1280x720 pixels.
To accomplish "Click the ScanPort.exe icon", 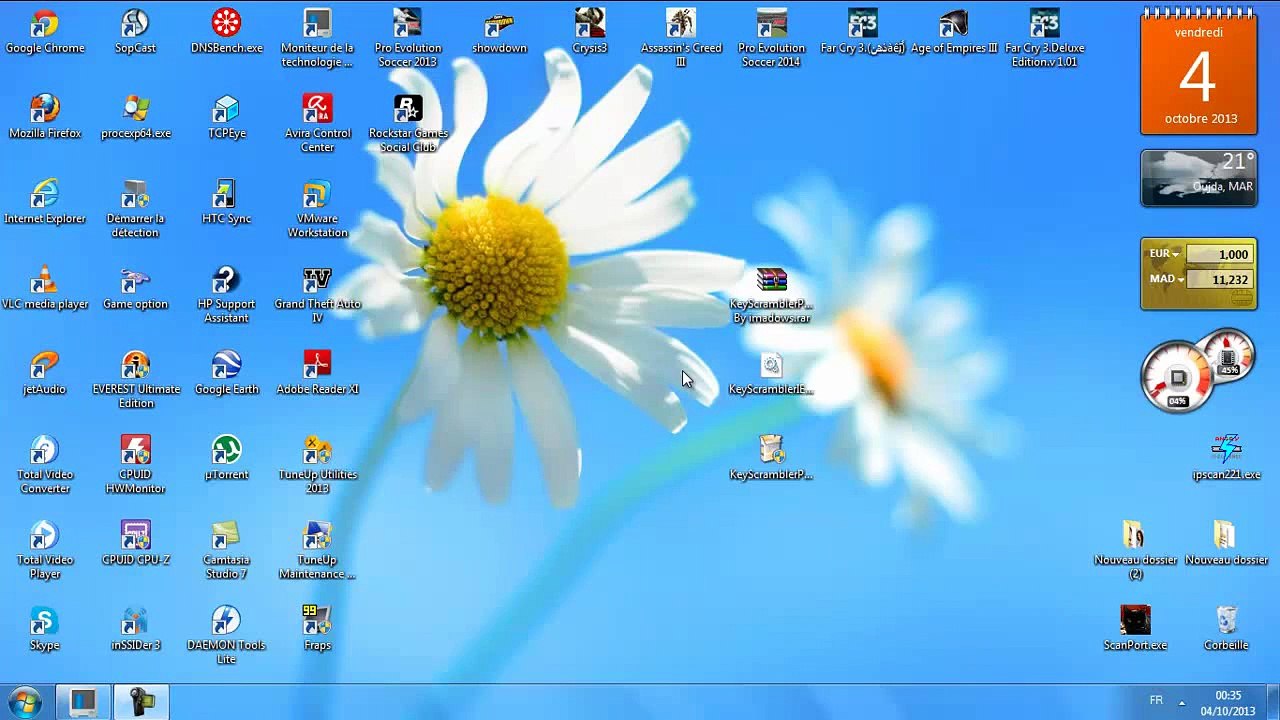I will (x=1135, y=628).
